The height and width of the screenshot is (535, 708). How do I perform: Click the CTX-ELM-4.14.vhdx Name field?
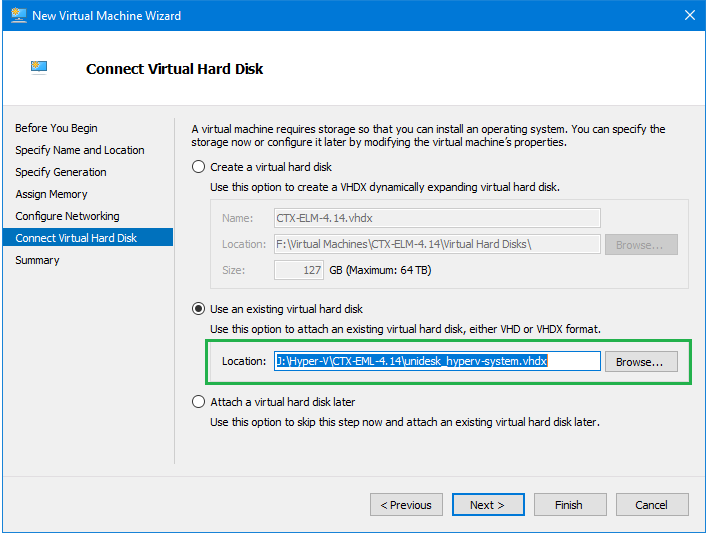436,218
